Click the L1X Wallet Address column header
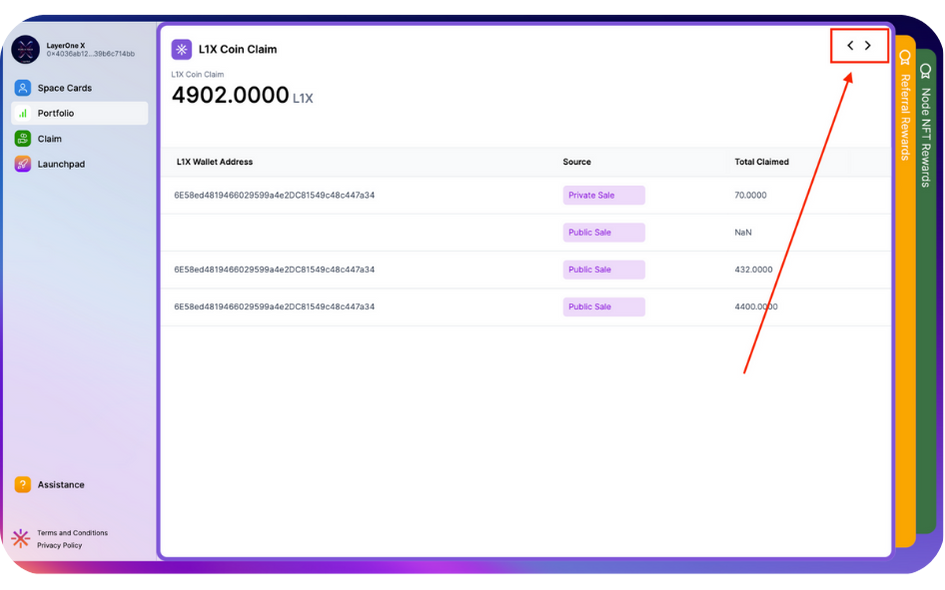The height and width of the screenshot is (590, 945). (215, 162)
